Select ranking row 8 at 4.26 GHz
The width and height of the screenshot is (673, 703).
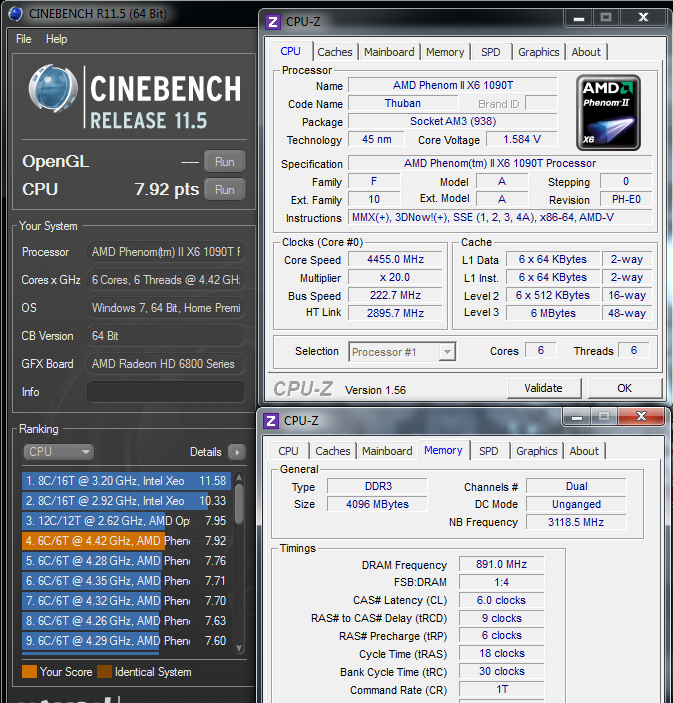(127, 621)
